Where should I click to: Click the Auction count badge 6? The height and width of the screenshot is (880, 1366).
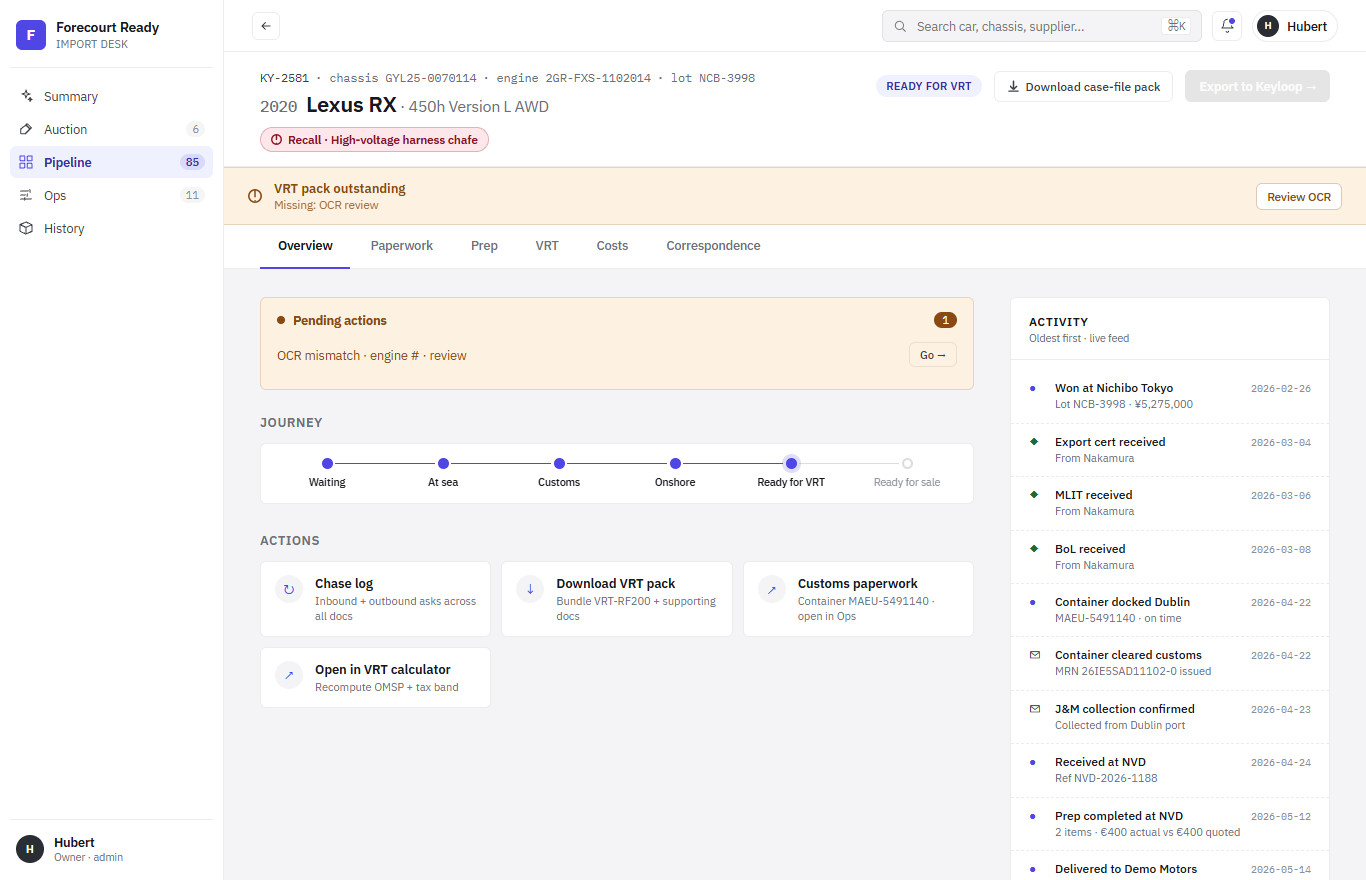coord(195,129)
